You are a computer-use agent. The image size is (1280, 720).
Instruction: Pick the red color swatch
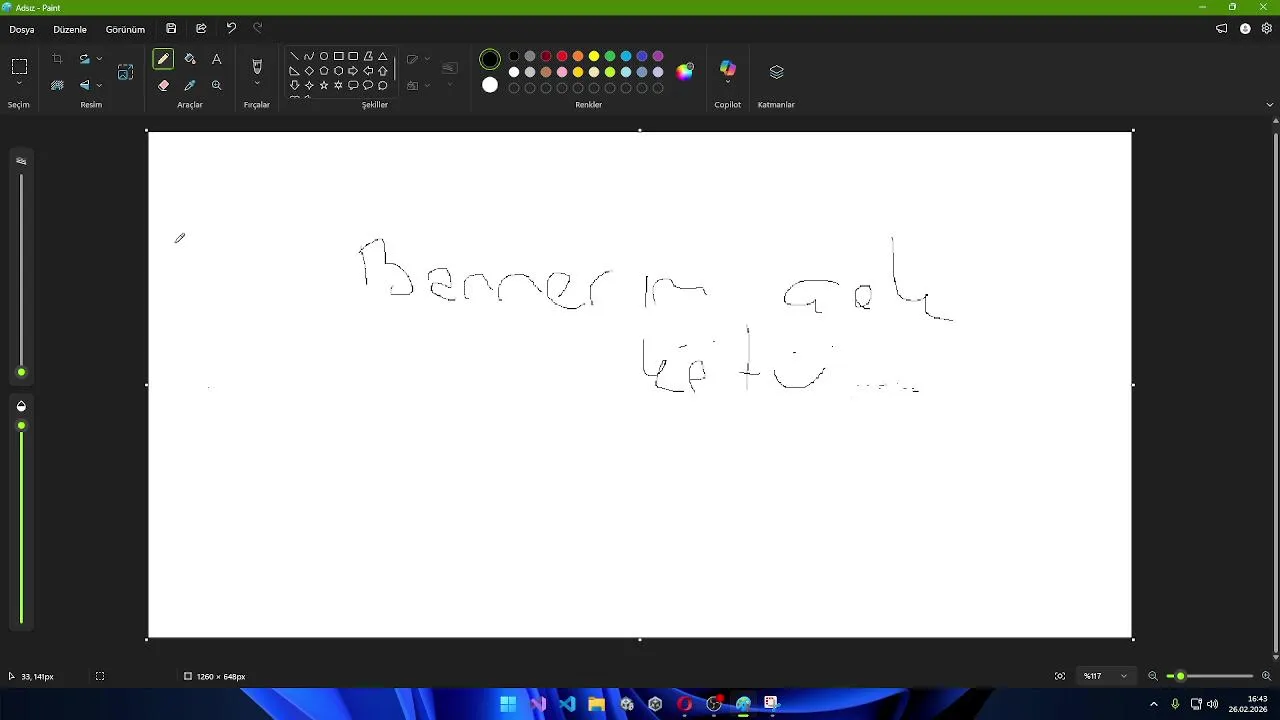point(562,56)
